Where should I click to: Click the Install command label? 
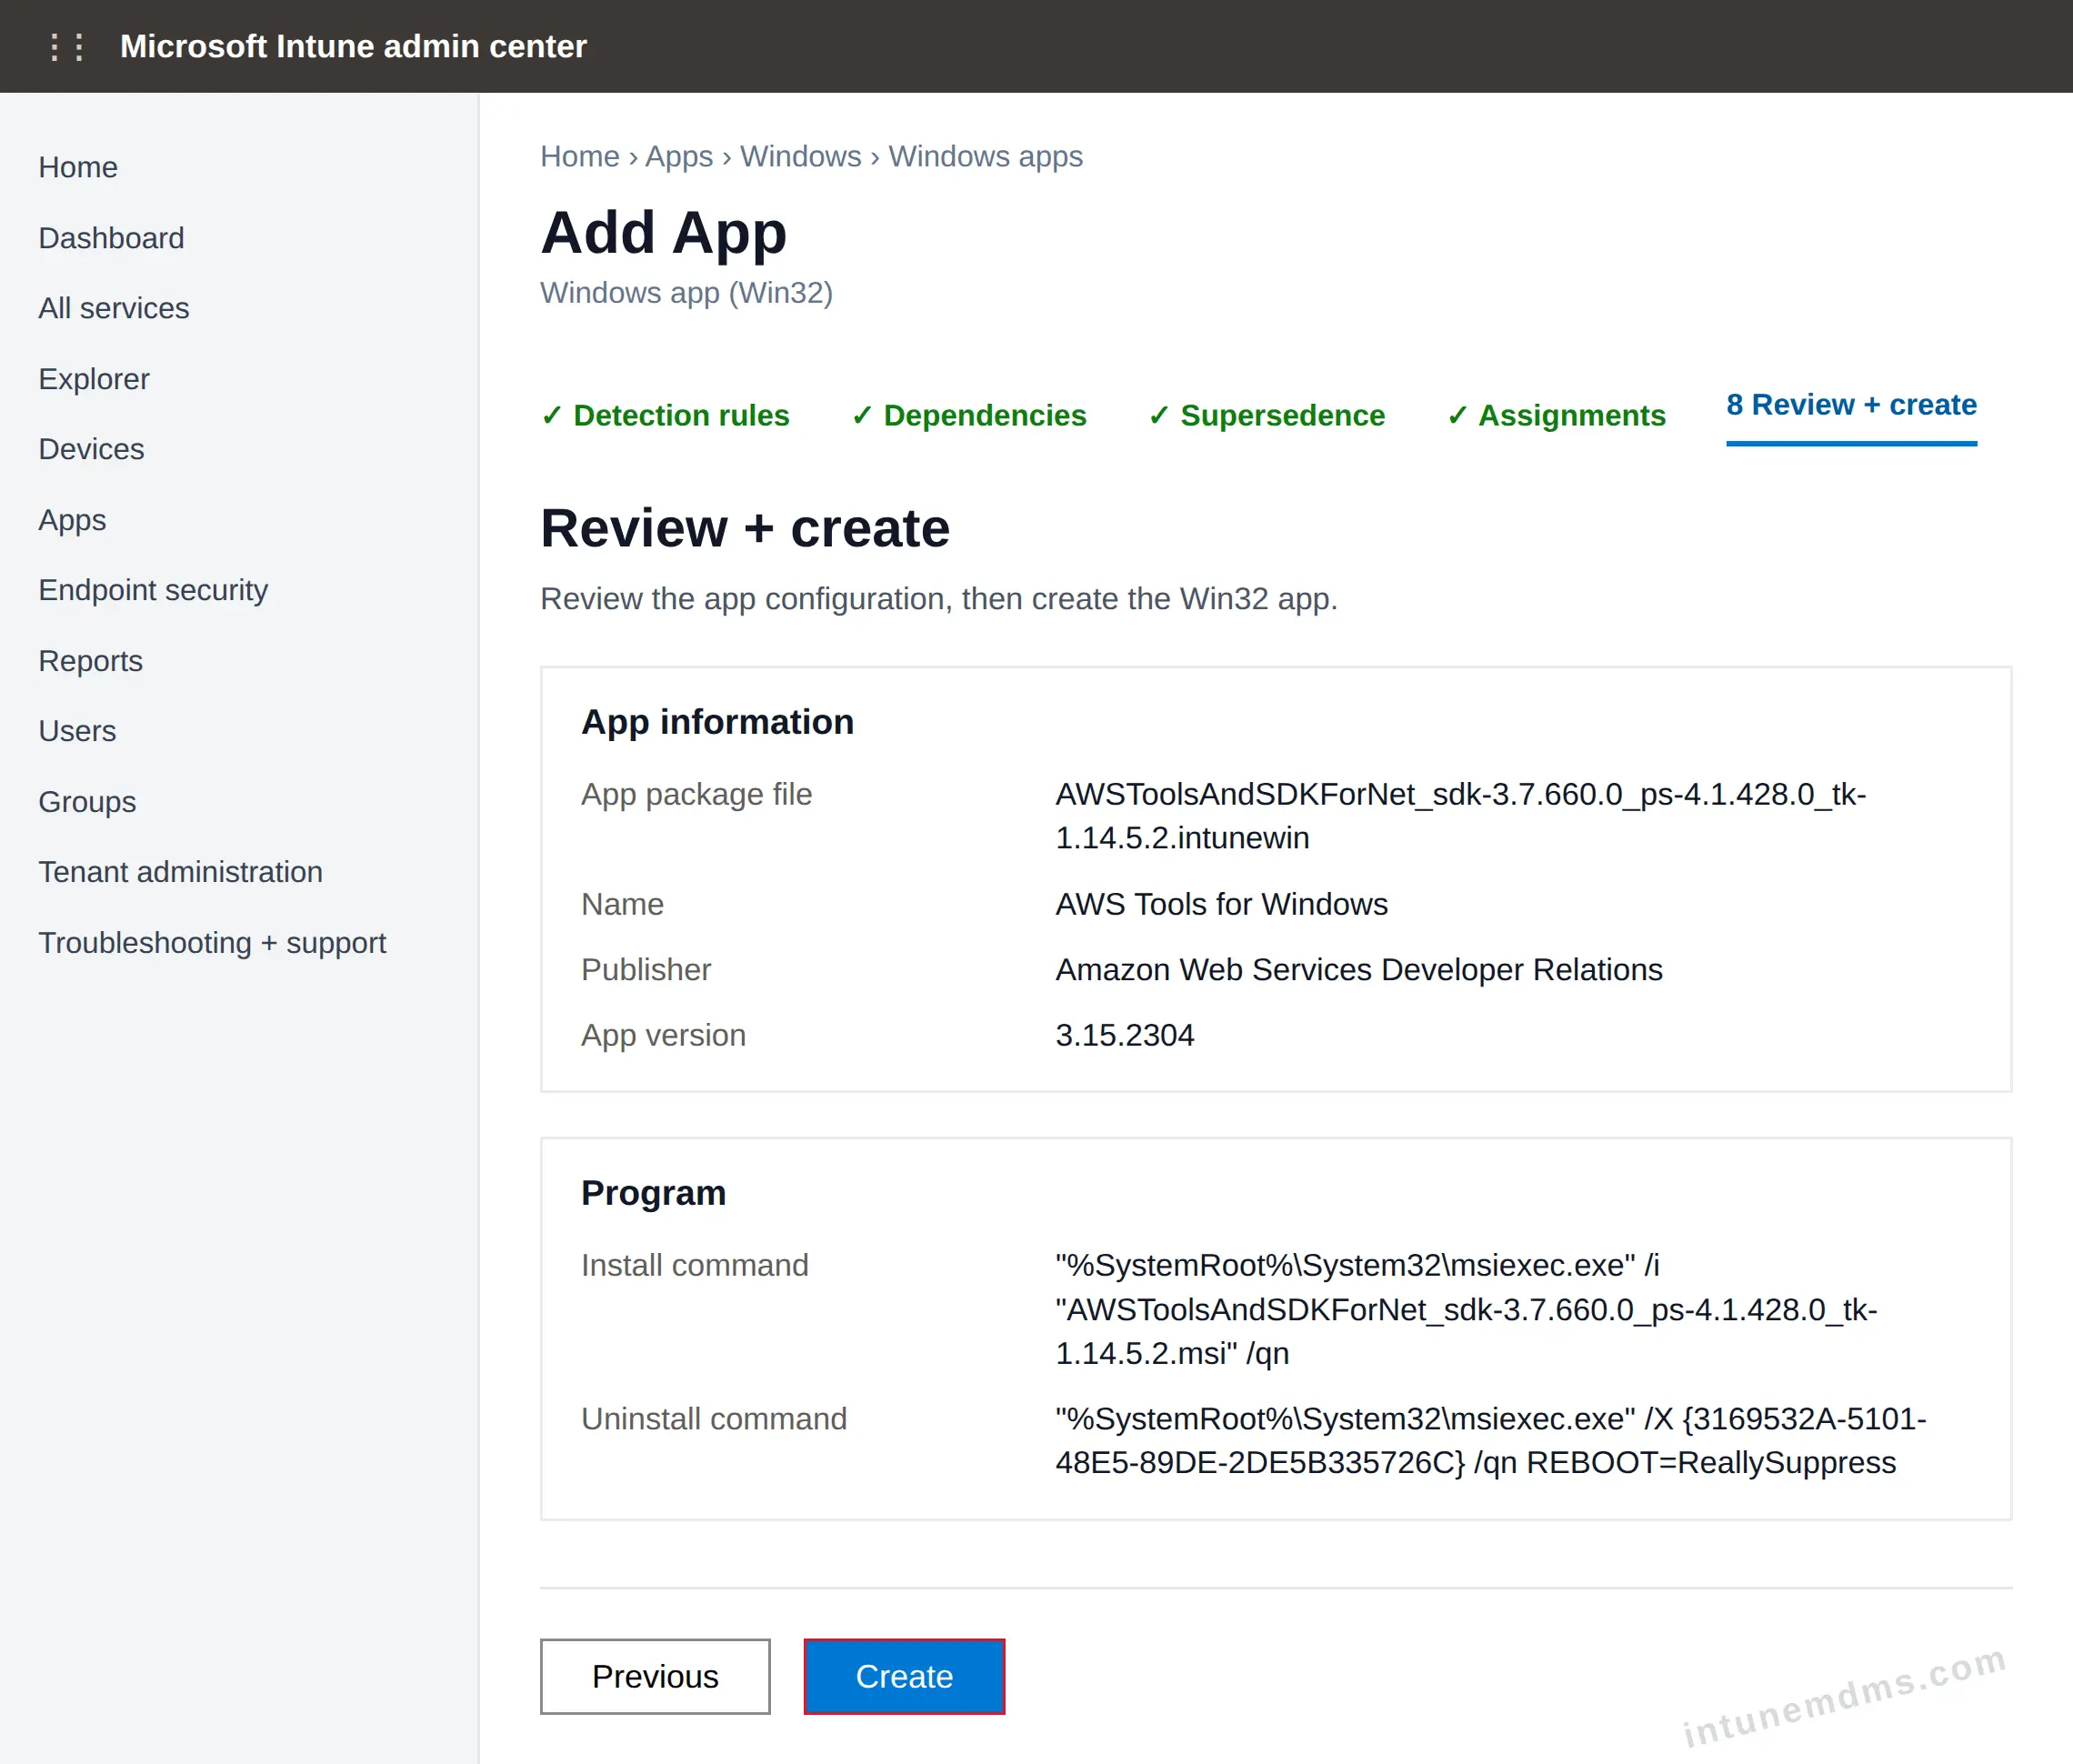pos(694,1265)
